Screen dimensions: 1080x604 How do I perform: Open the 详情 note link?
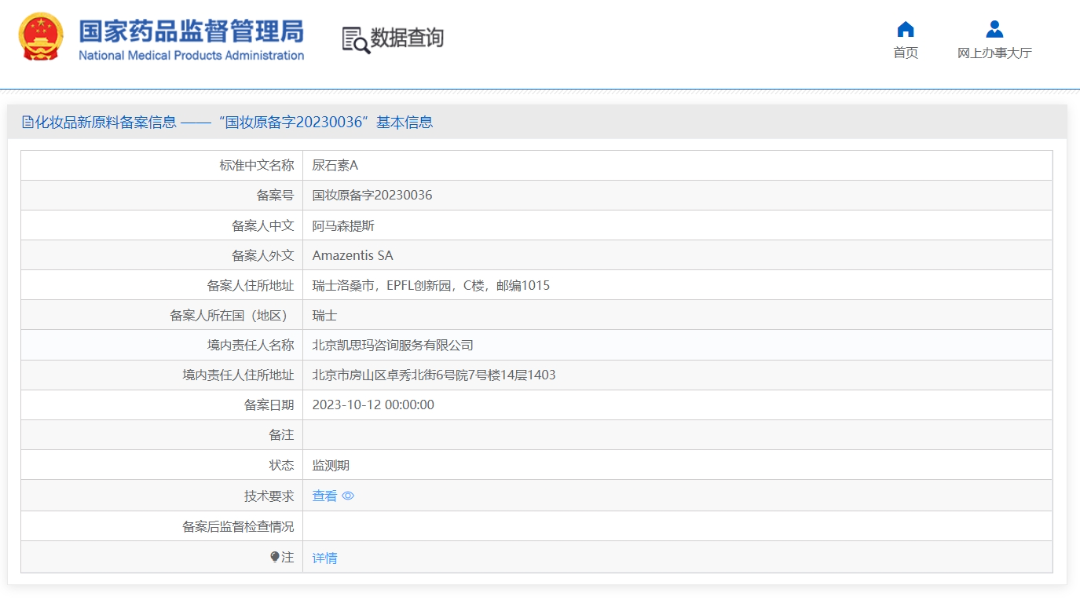(x=324, y=558)
